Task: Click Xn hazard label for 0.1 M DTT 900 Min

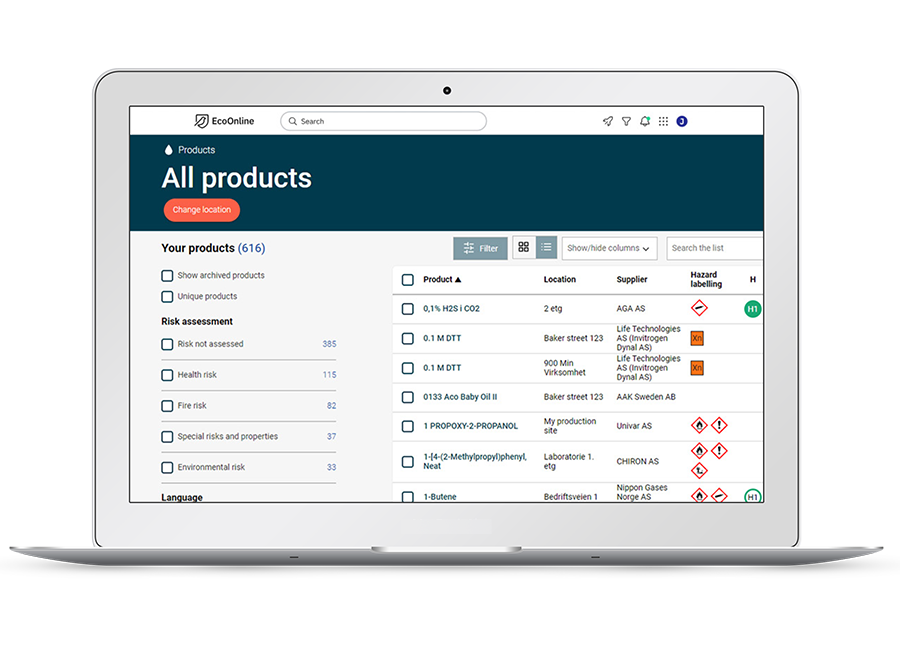Action: coord(697,367)
